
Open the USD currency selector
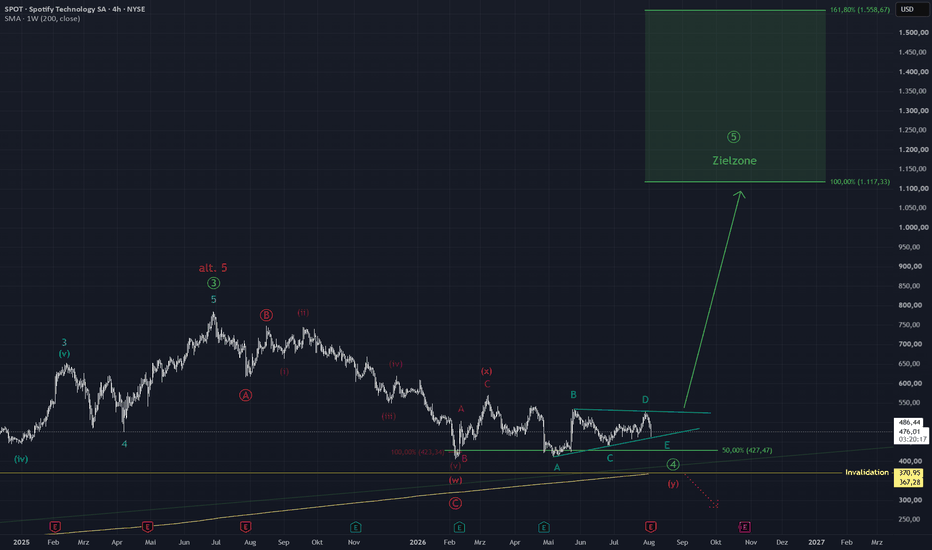[x=907, y=9]
